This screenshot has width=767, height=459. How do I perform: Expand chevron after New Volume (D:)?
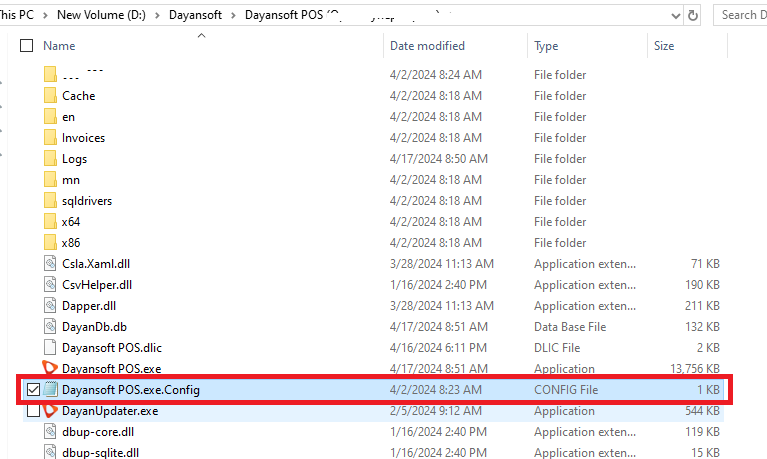pyautogui.click(x=158, y=16)
